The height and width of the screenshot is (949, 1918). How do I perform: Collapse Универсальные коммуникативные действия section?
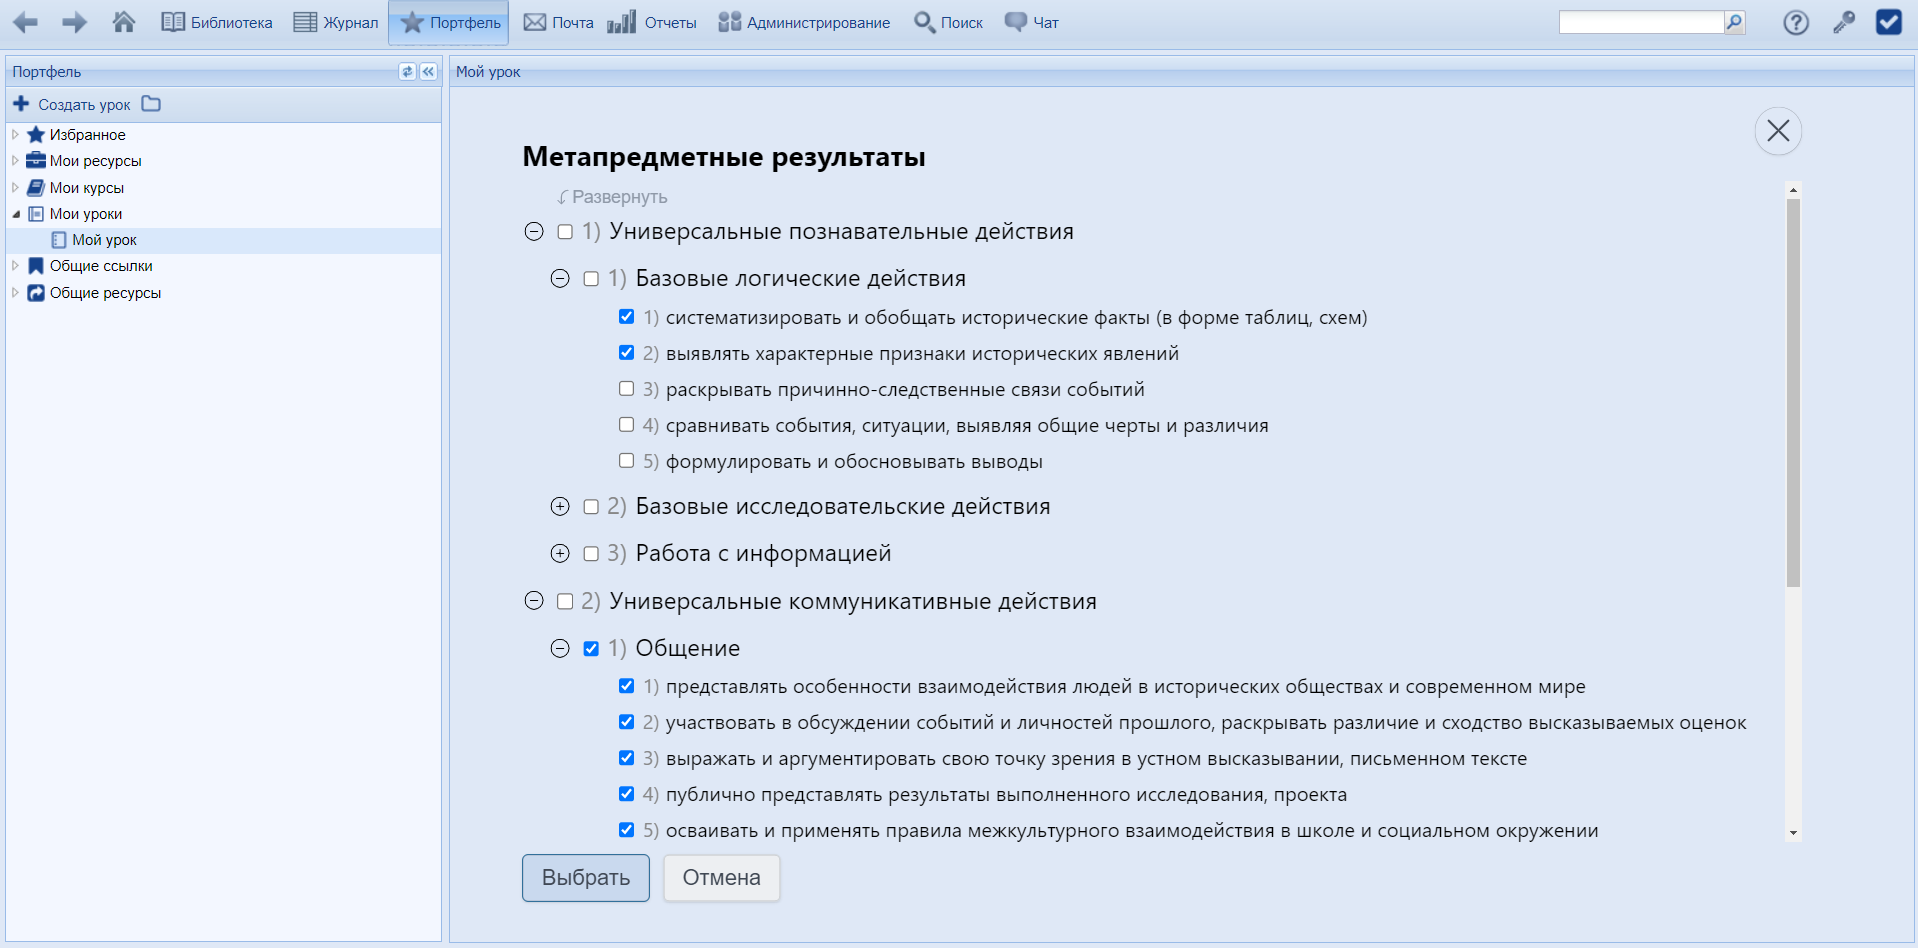coord(534,601)
